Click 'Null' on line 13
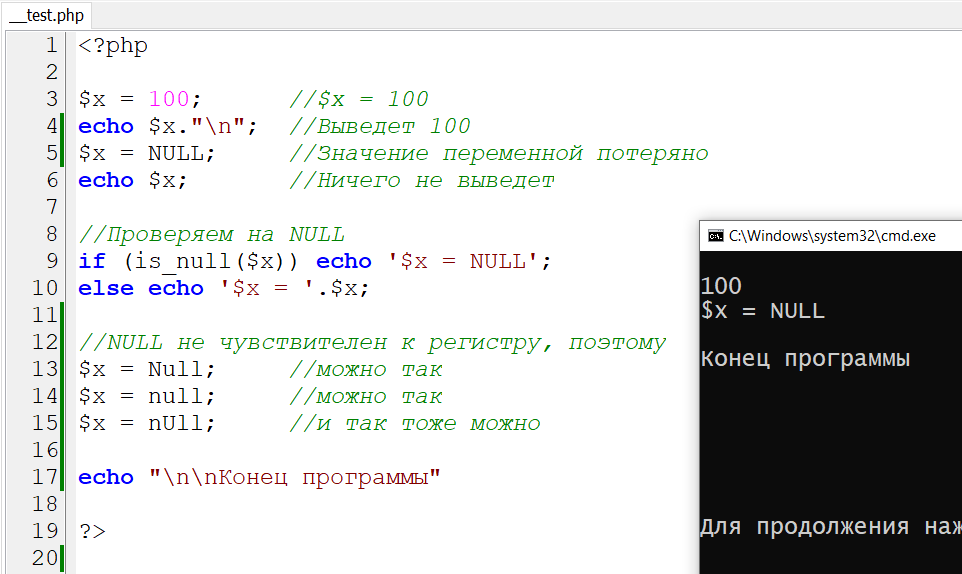962x574 pixels. click(176, 369)
